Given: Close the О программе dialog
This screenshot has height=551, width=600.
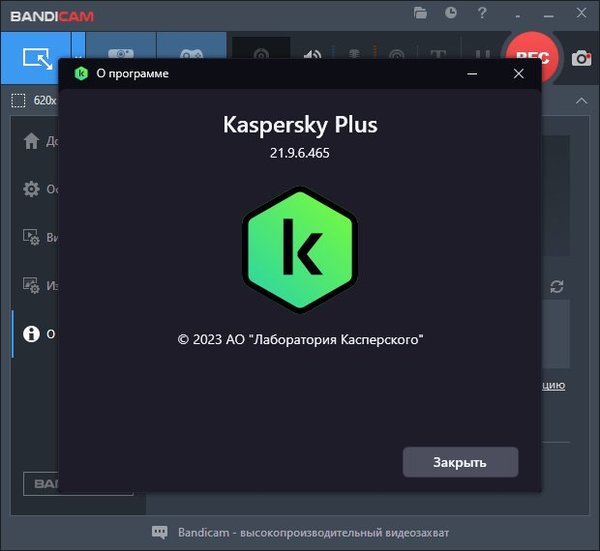Looking at the screenshot, I should (x=518, y=73).
